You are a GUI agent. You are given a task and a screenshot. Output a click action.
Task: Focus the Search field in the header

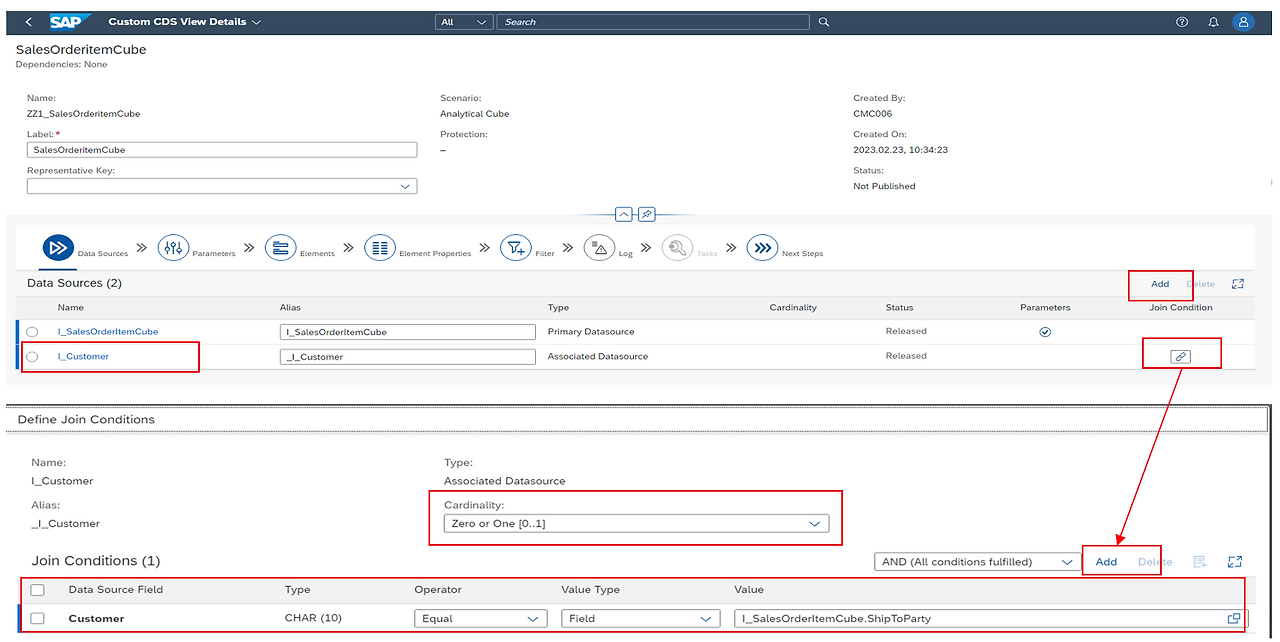pos(654,21)
